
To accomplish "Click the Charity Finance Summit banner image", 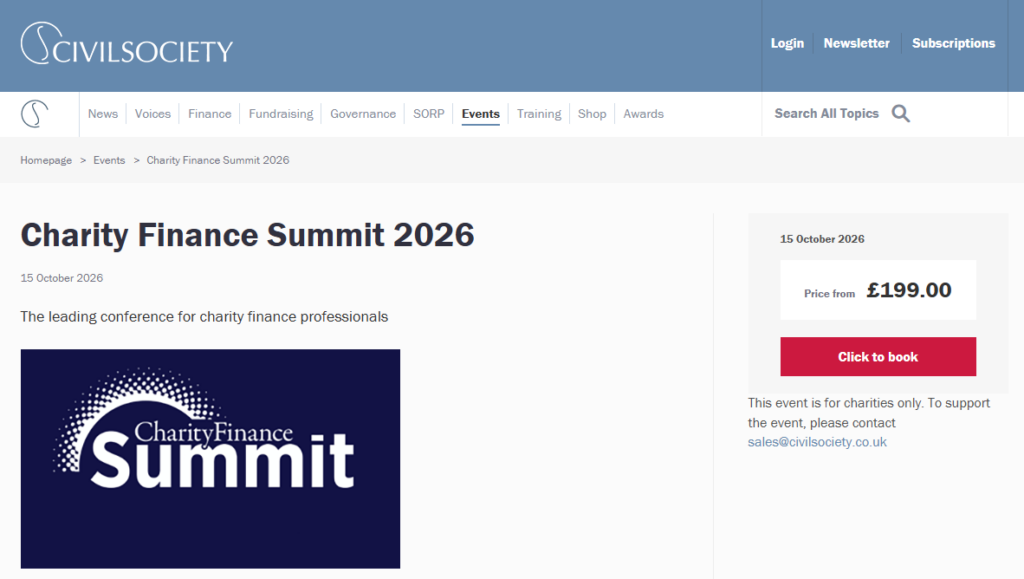I will 210,458.
